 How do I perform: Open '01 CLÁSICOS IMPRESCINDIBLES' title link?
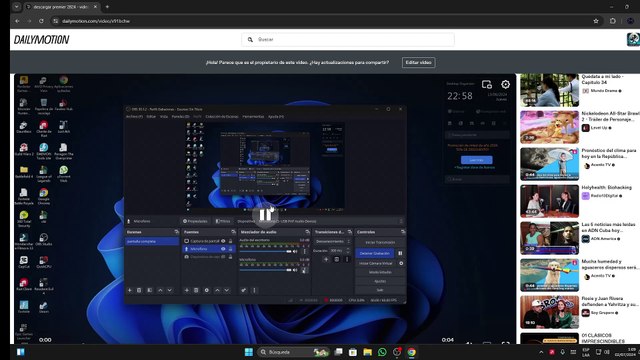(x=603, y=338)
